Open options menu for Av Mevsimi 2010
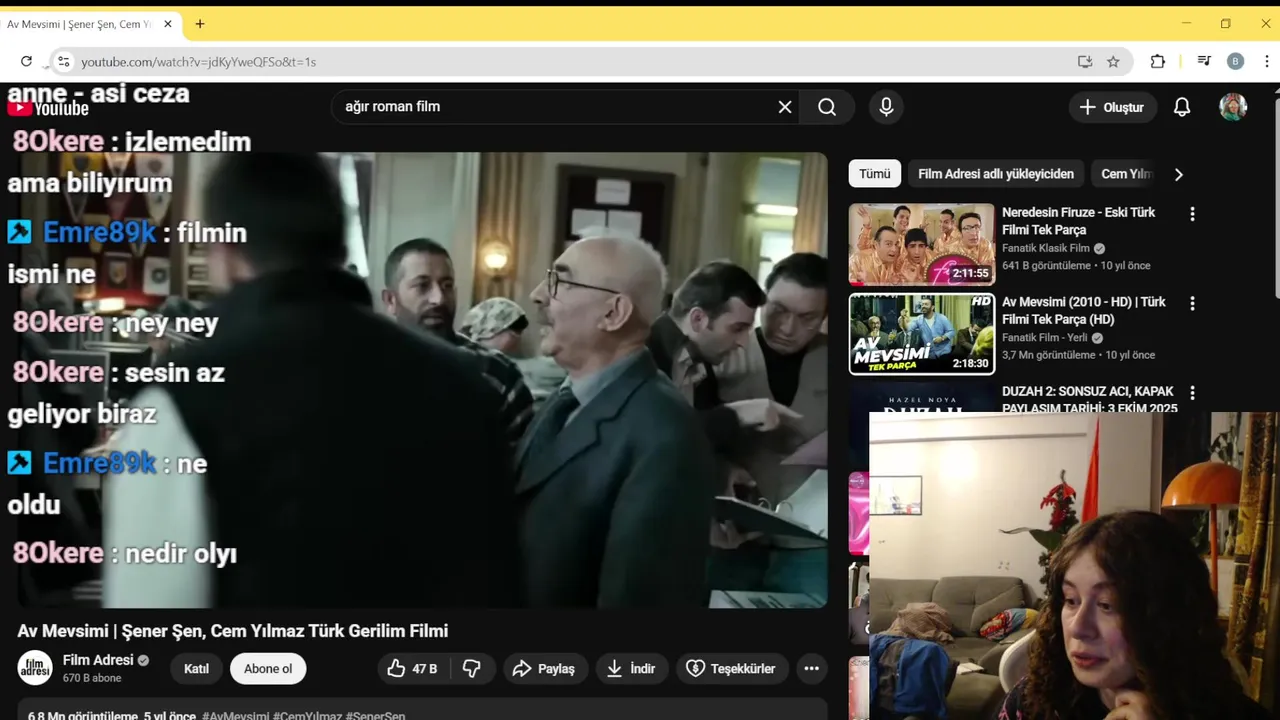The image size is (1280, 720). click(1191, 303)
